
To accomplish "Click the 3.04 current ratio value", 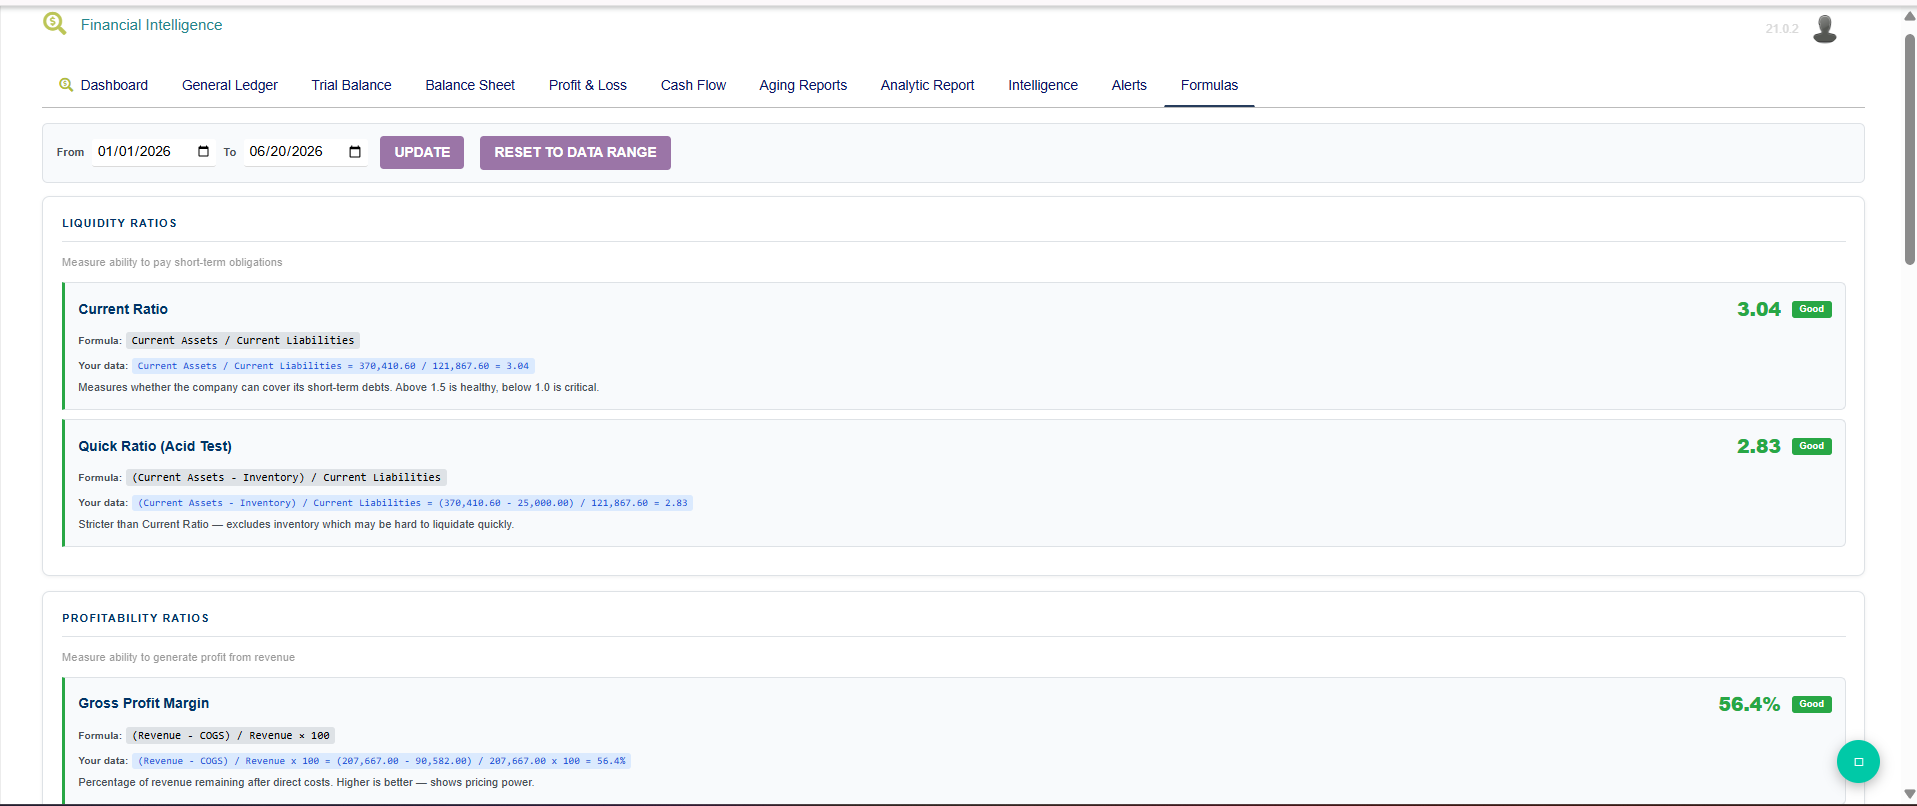I will pyautogui.click(x=1759, y=310).
